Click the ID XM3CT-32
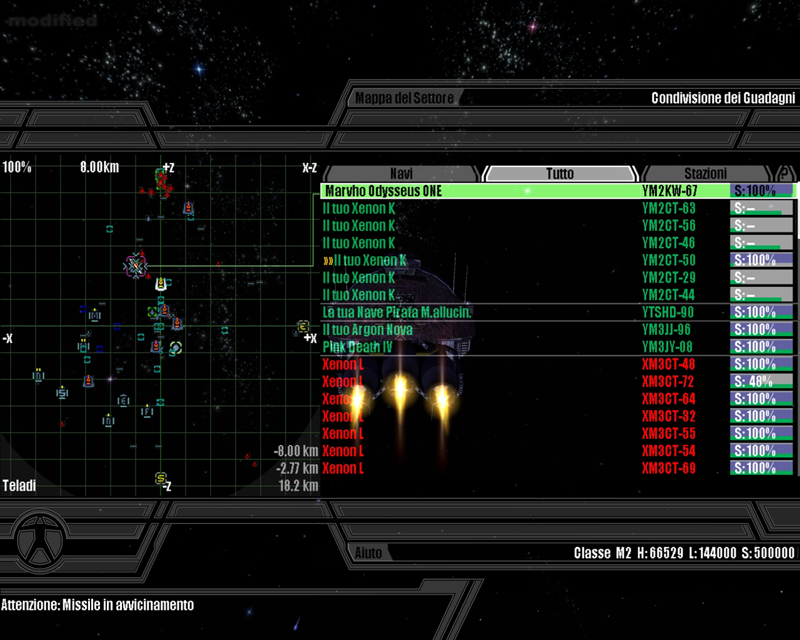Viewport: 800px width, 640px height. pyautogui.click(x=668, y=416)
